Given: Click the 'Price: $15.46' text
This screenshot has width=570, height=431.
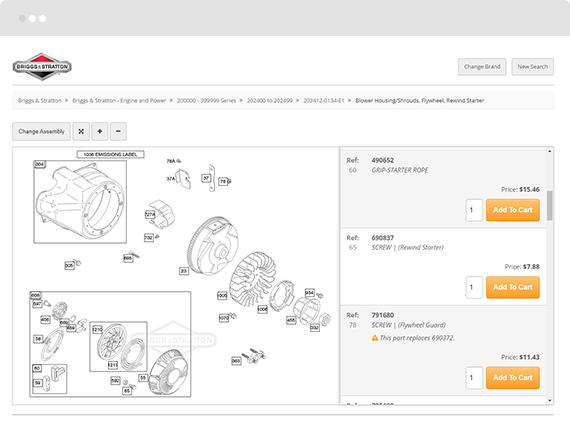Looking at the screenshot, I should click(520, 189).
